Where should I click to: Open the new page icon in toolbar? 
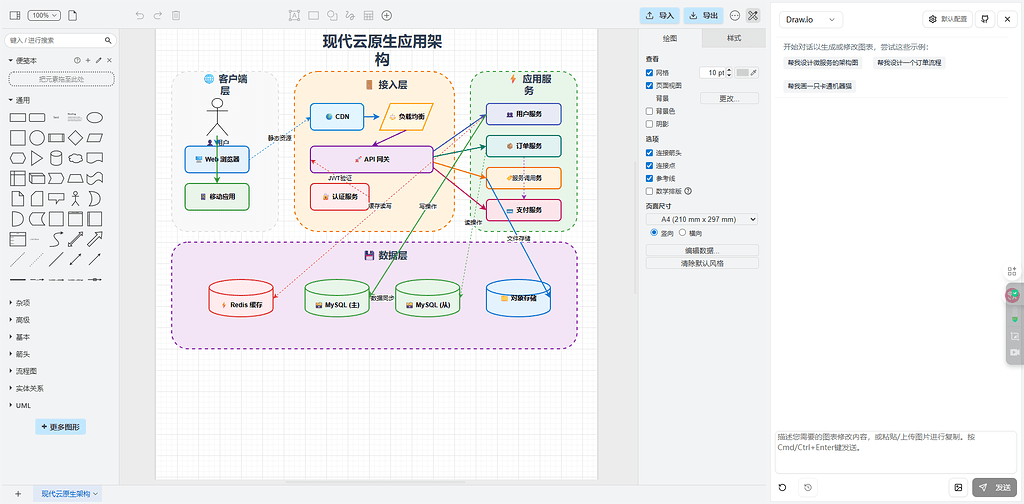[72, 15]
